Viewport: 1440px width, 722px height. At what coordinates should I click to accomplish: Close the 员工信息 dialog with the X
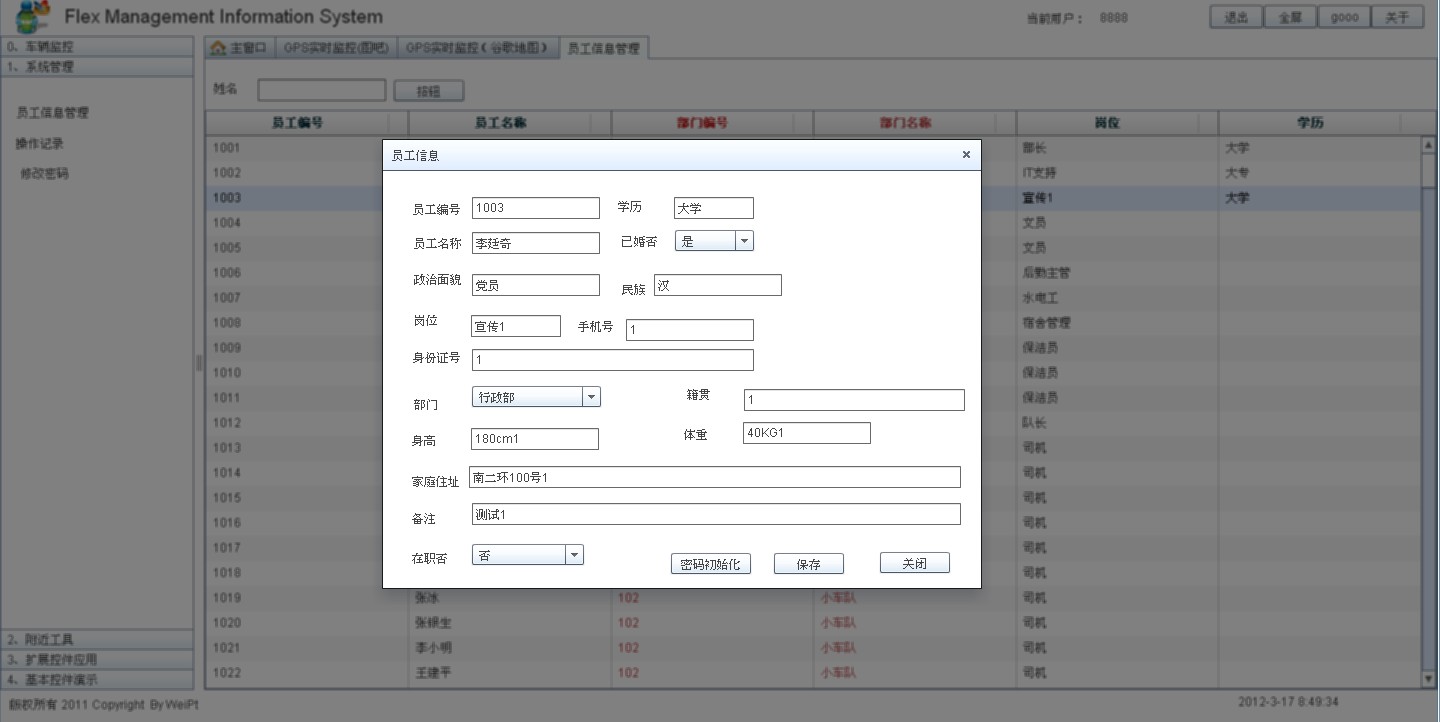coord(966,155)
